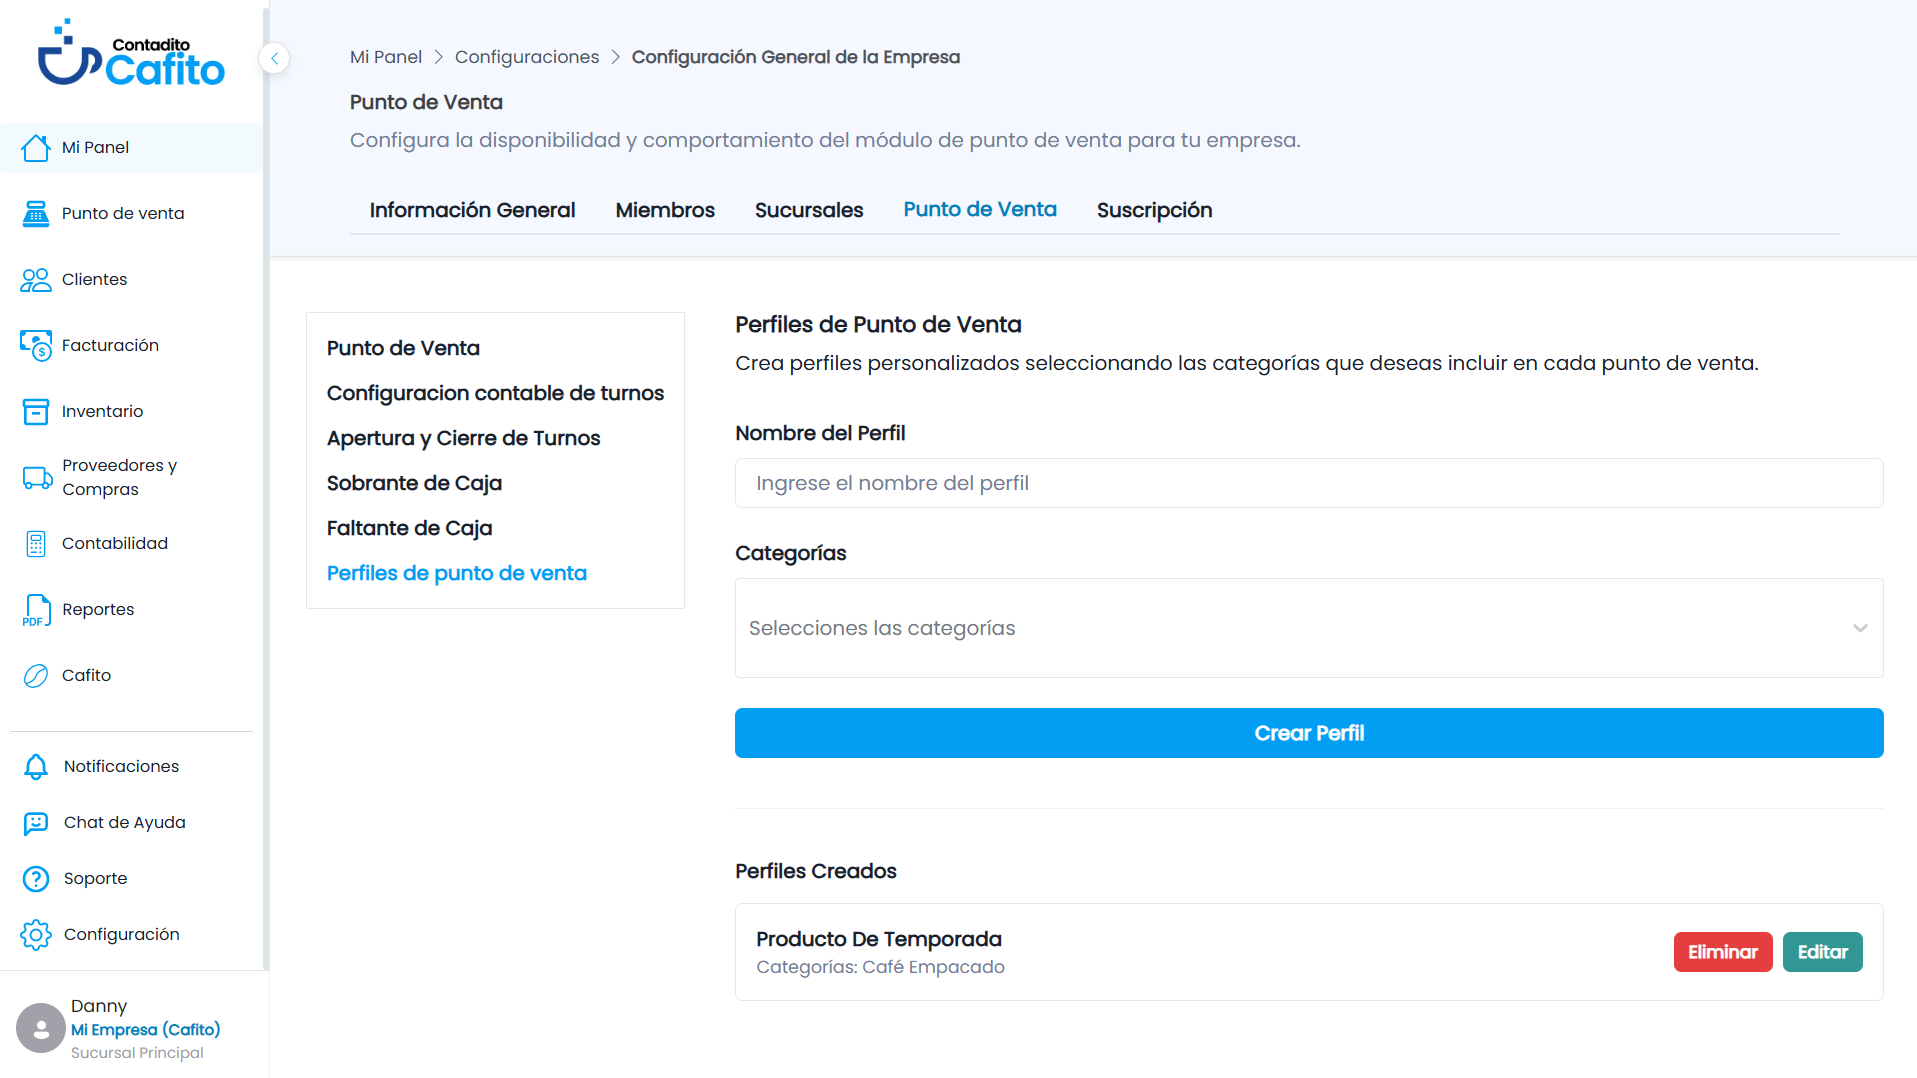This screenshot has width=1917, height=1078.
Task: Select Perfiles de punto de venta section
Action: tap(456, 573)
